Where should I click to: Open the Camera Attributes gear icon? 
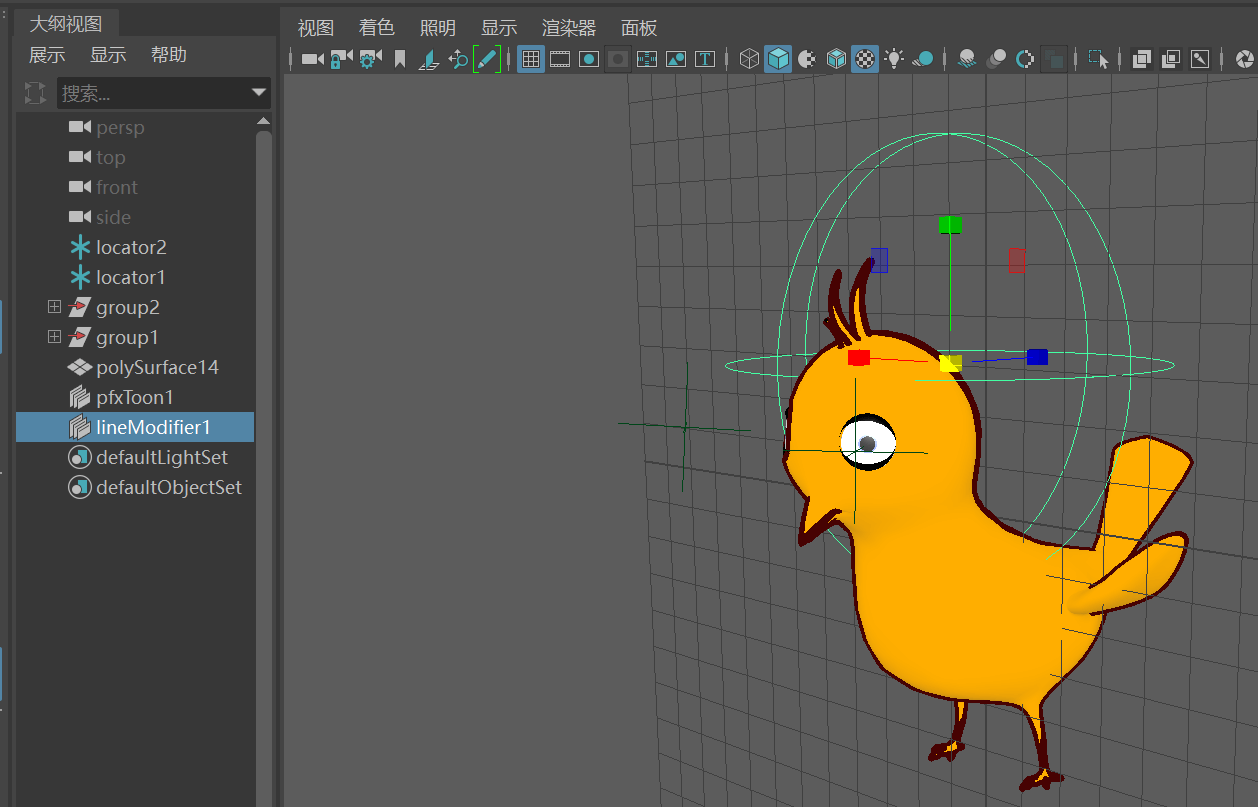point(370,59)
